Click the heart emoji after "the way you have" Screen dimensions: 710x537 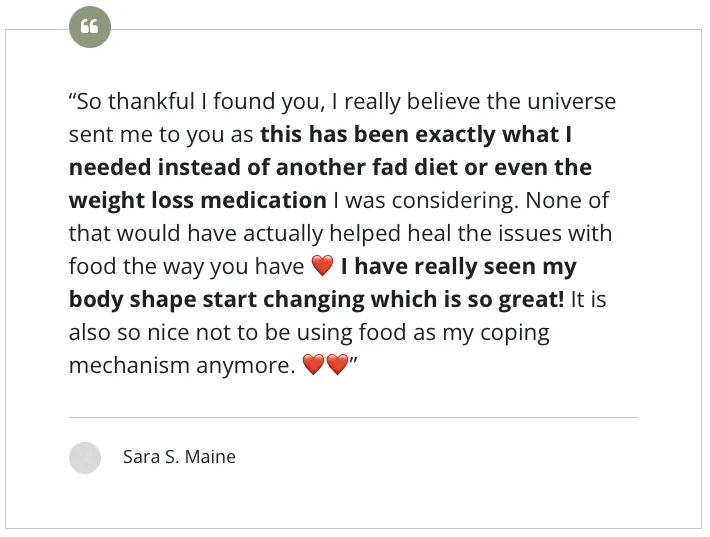(x=322, y=267)
